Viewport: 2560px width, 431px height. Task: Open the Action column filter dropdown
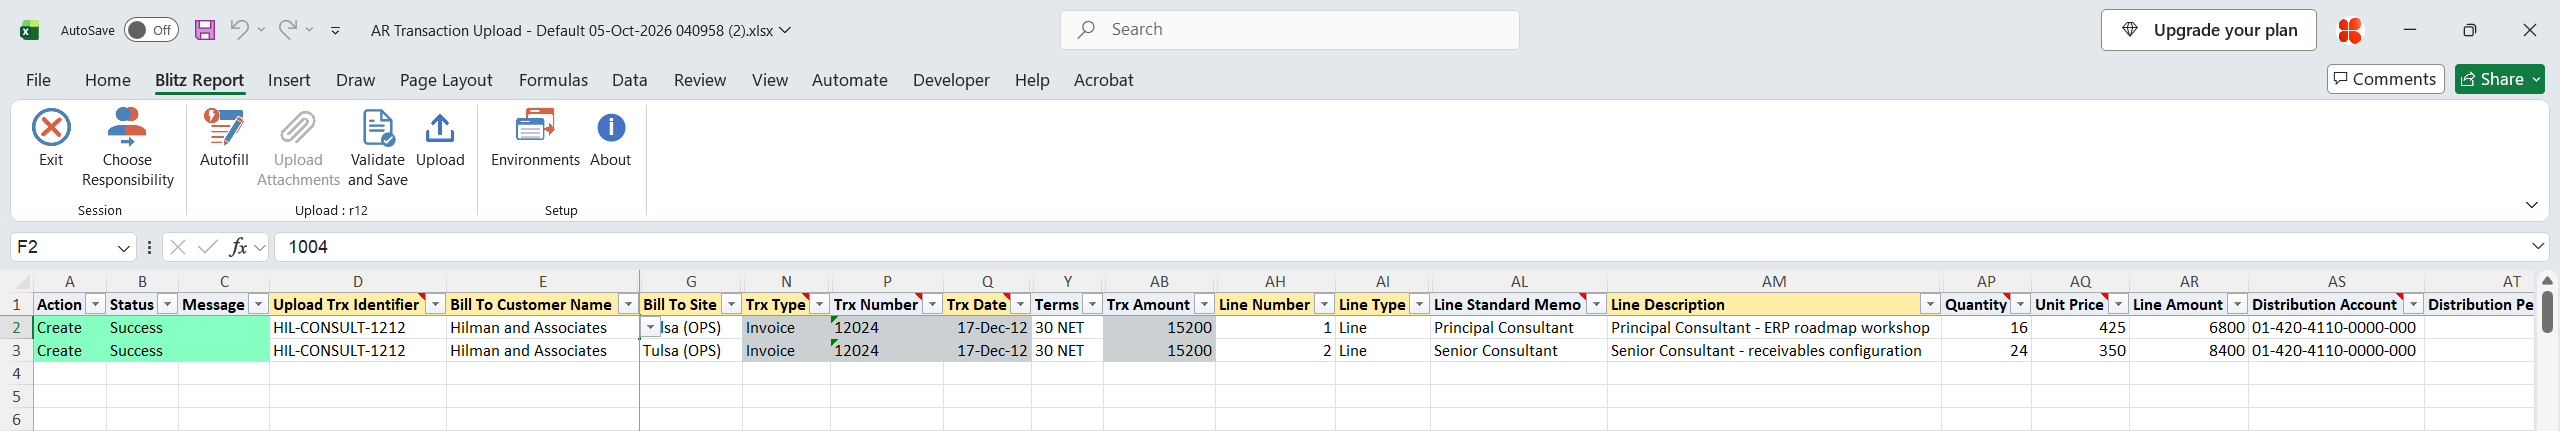[x=95, y=304]
